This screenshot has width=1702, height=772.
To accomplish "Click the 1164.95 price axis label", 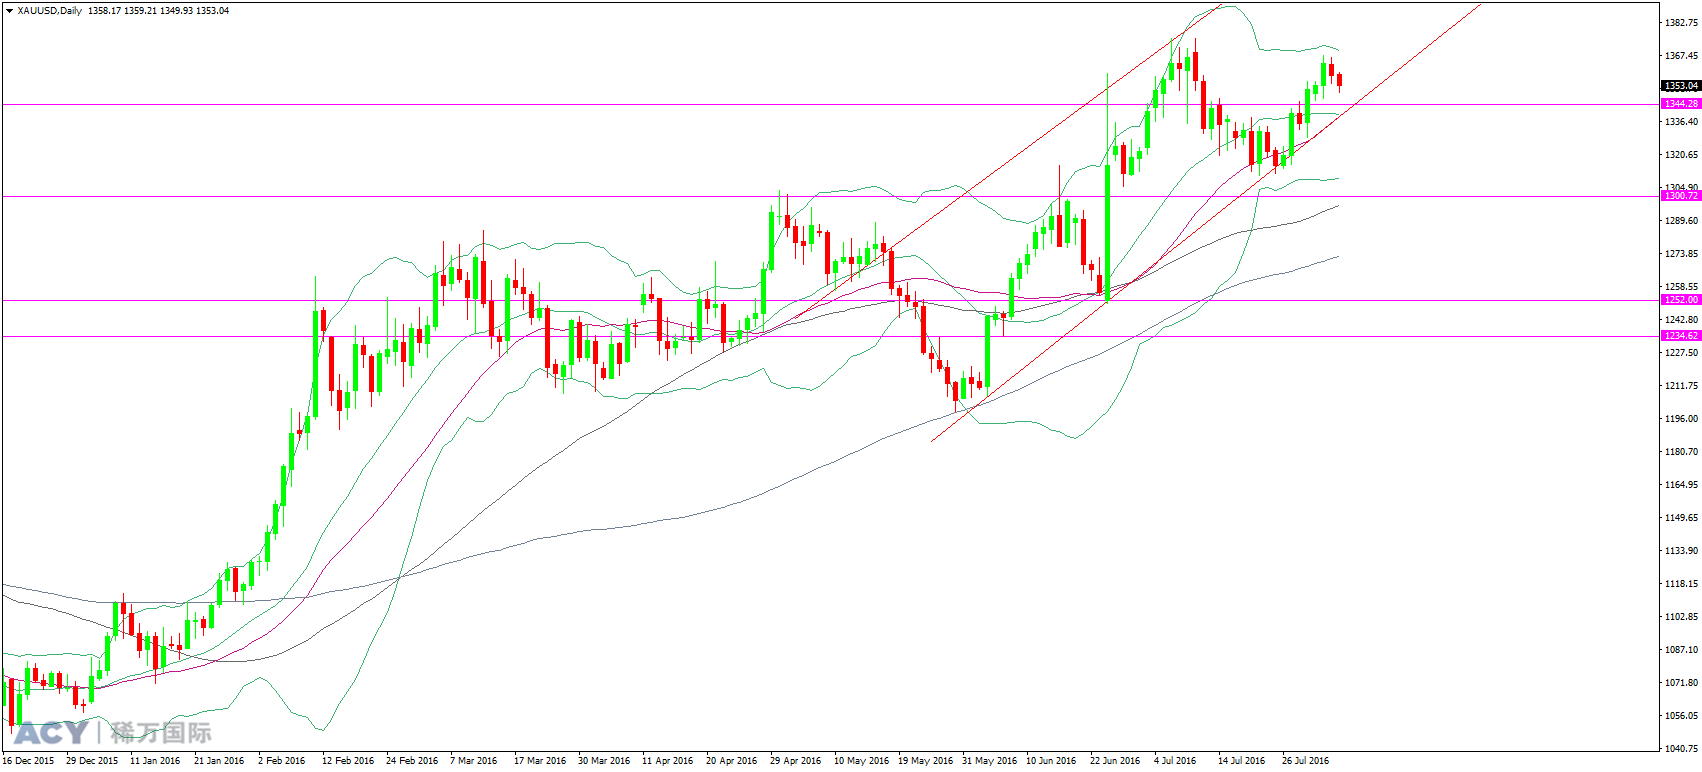I will 1681,484.
